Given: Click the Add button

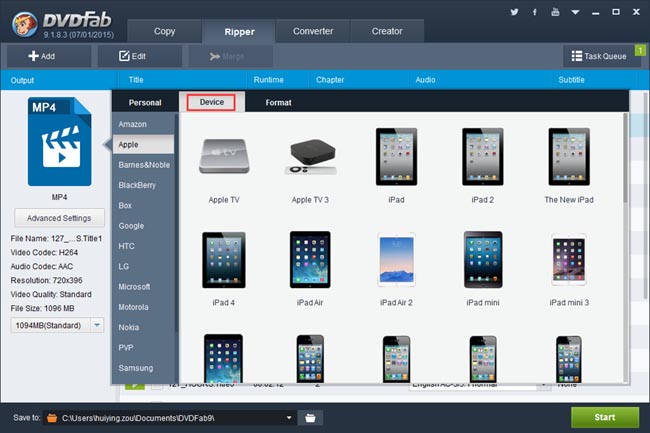Looking at the screenshot, I should (x=49, y=56).
